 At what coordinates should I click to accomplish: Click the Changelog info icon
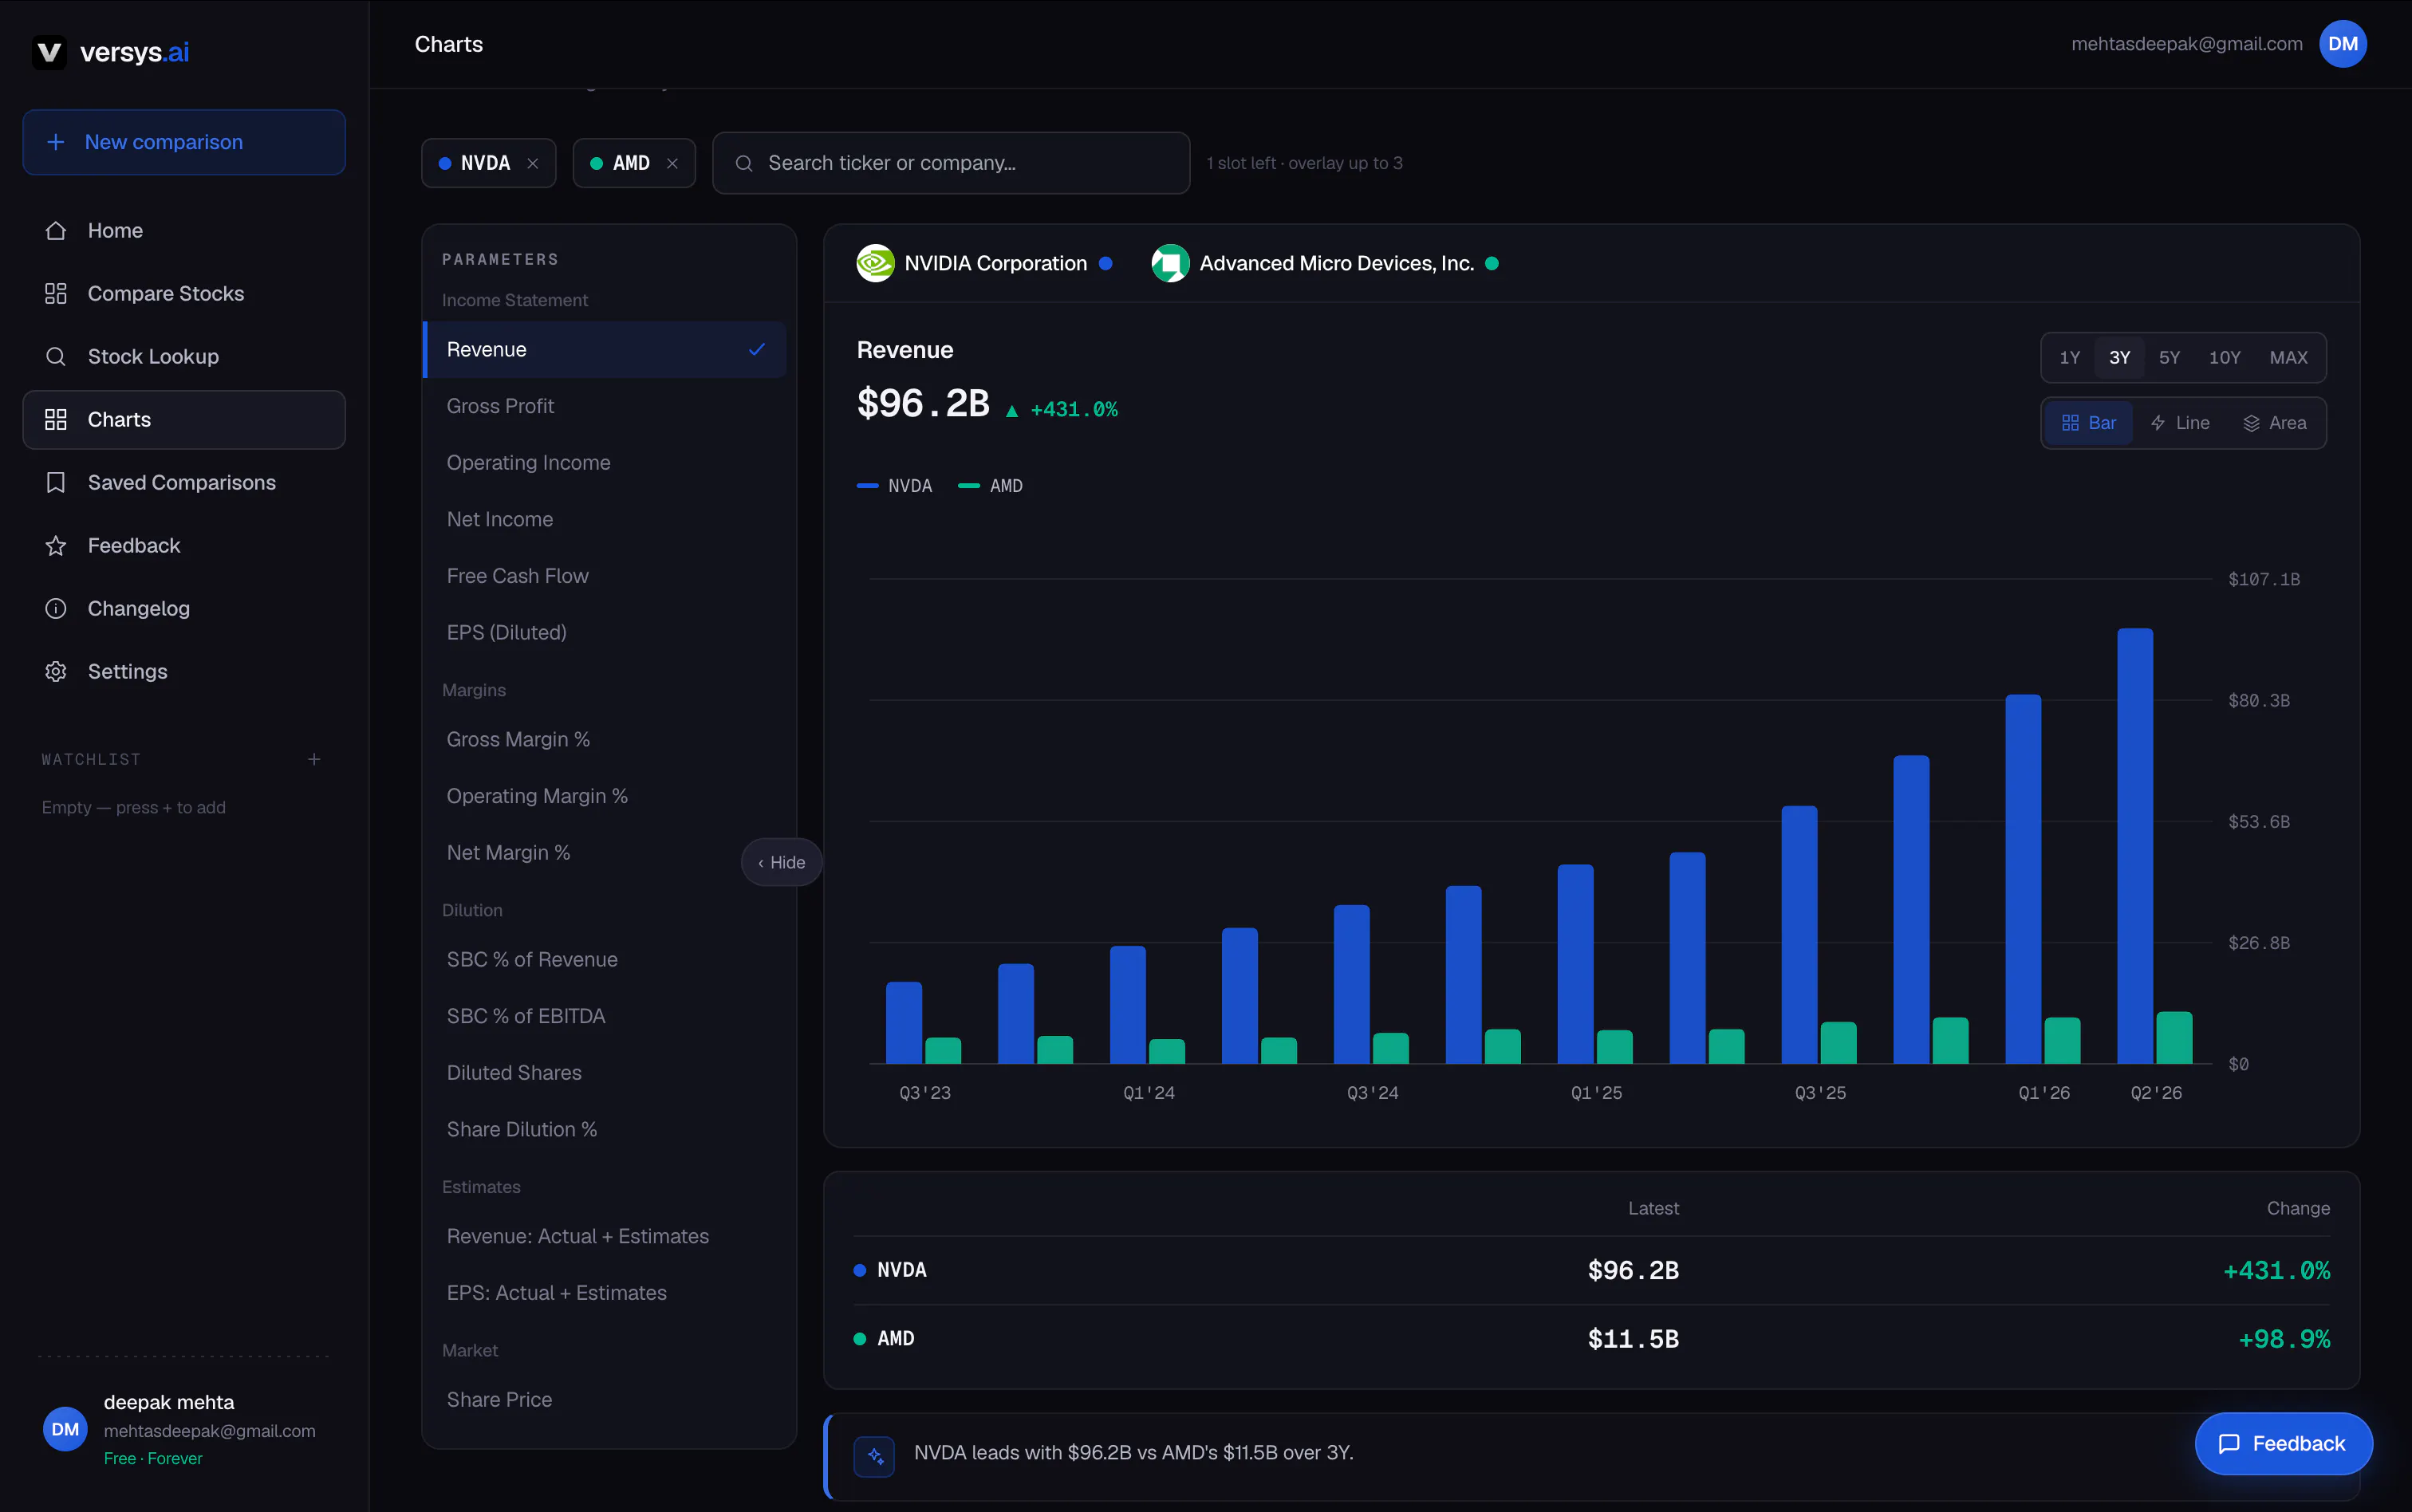[x=56, y=609]
